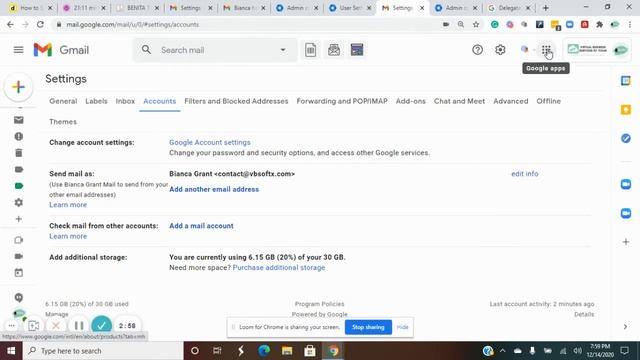The width and height of the screenshot is (640, 360).
Task: Open Google Calendar side panel icon
Action: coord(626,81)
